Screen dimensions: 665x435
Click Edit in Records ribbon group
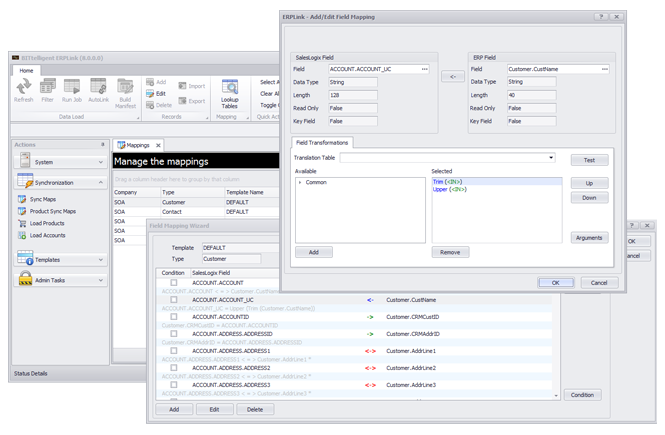(x=156, y=94)
